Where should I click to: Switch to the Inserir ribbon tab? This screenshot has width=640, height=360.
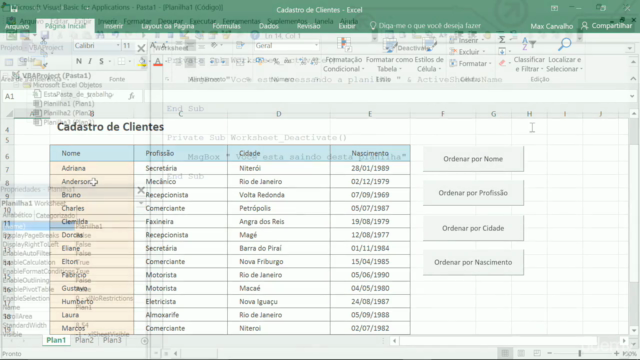pyautogui.click(x=113, y=26)
